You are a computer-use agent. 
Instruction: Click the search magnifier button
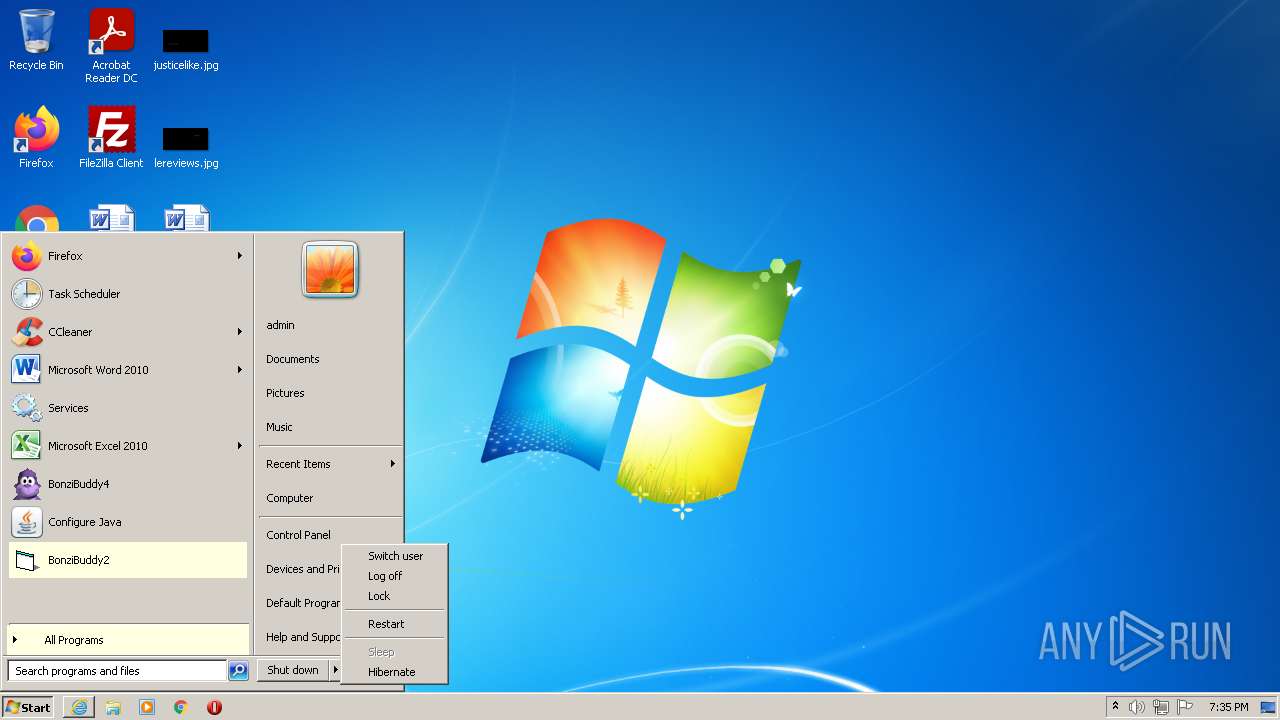pos(238,671)
